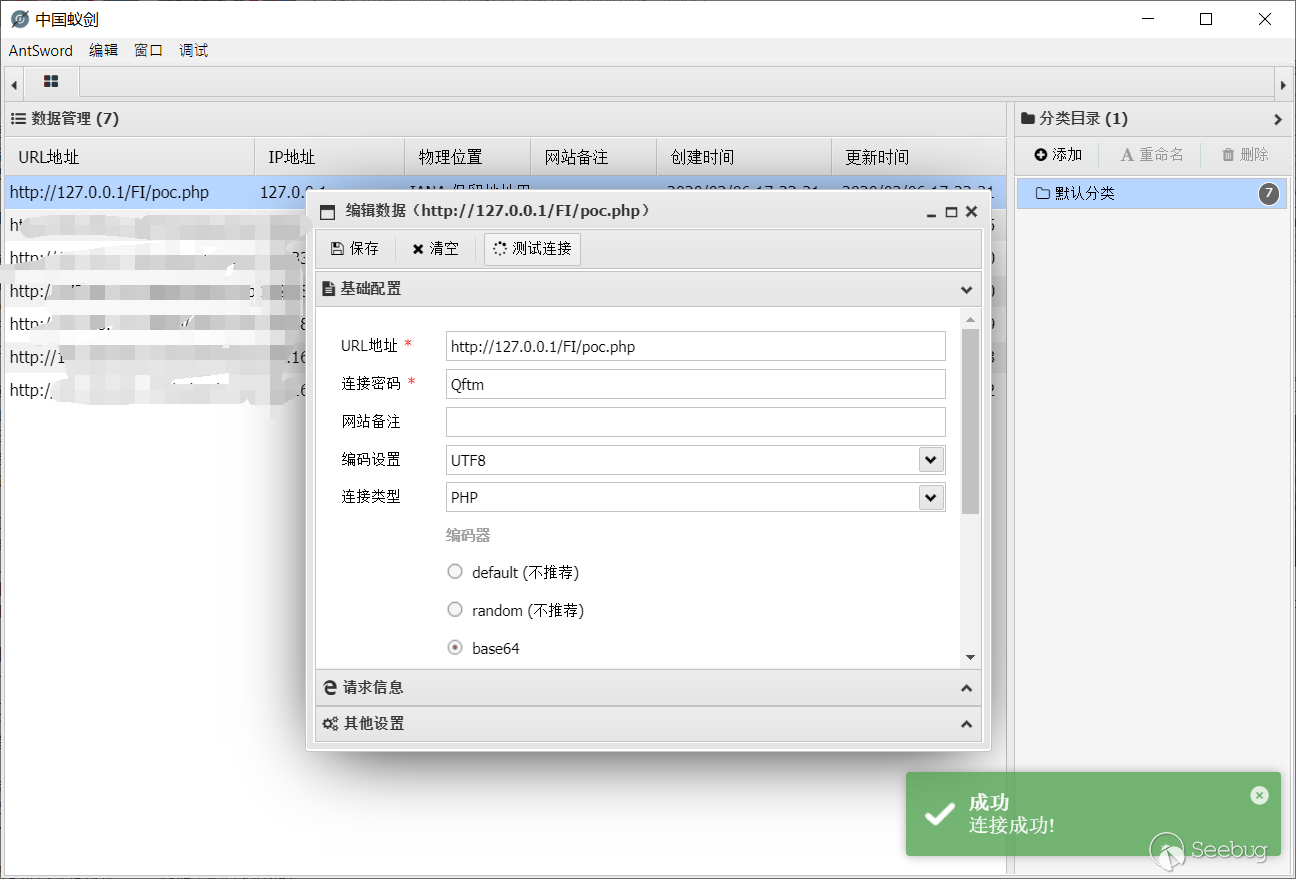Click the 连接密码 input field
The width and height of the screenshot is (1296, 879).
[x=695, y=384]
